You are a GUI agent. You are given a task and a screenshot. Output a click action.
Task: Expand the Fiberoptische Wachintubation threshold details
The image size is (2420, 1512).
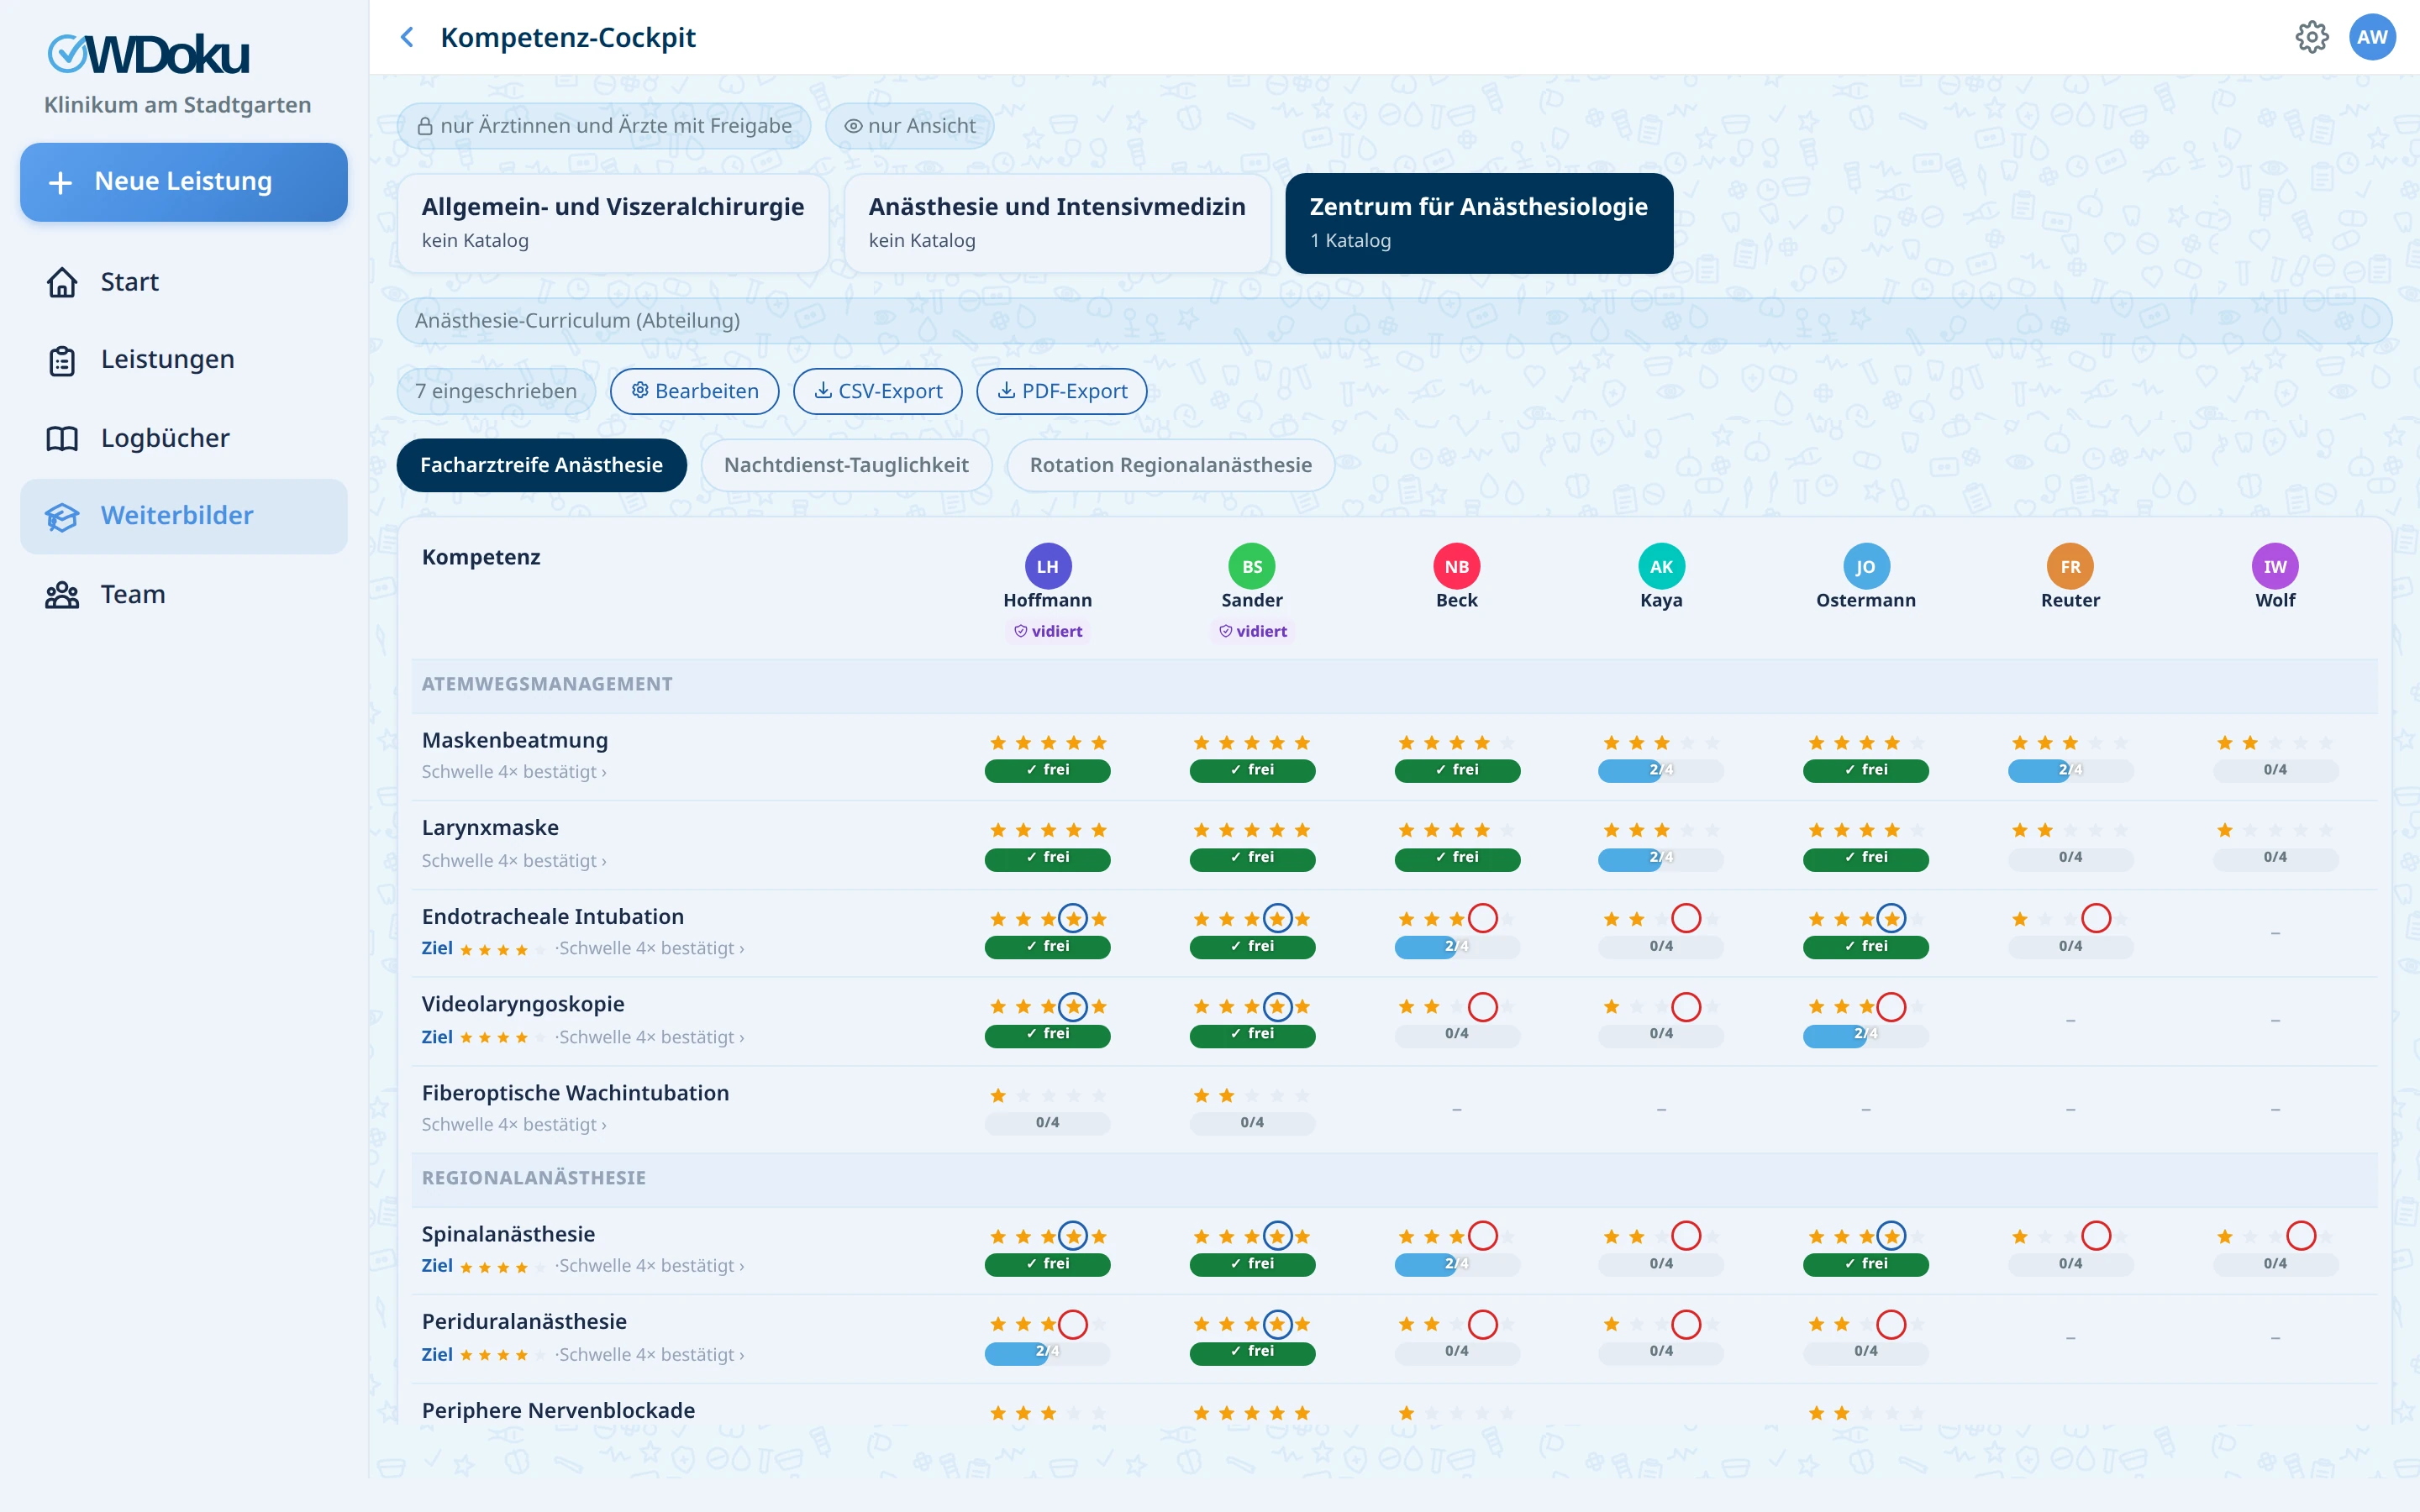[x=513, y=1125]
